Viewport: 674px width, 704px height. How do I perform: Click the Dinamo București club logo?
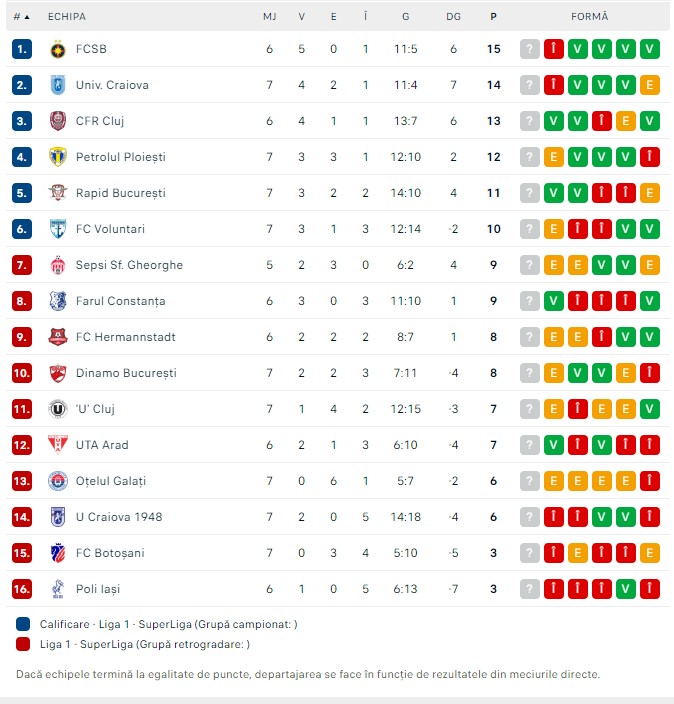57,373
